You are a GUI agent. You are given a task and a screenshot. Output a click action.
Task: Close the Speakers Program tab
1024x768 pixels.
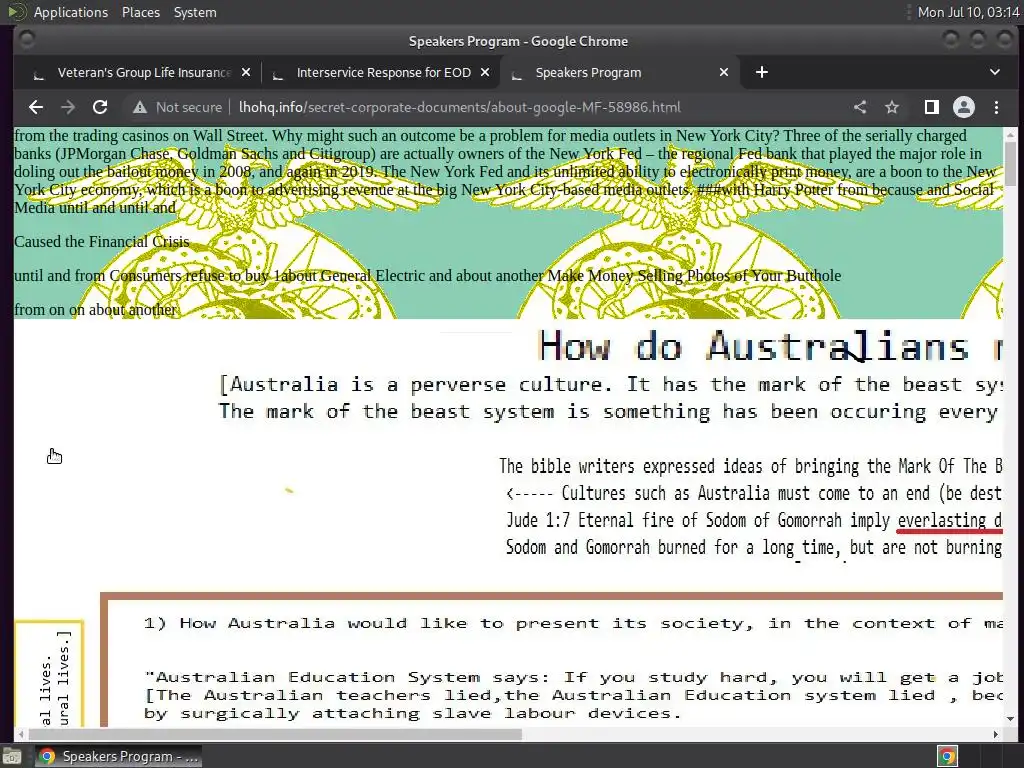724,72
